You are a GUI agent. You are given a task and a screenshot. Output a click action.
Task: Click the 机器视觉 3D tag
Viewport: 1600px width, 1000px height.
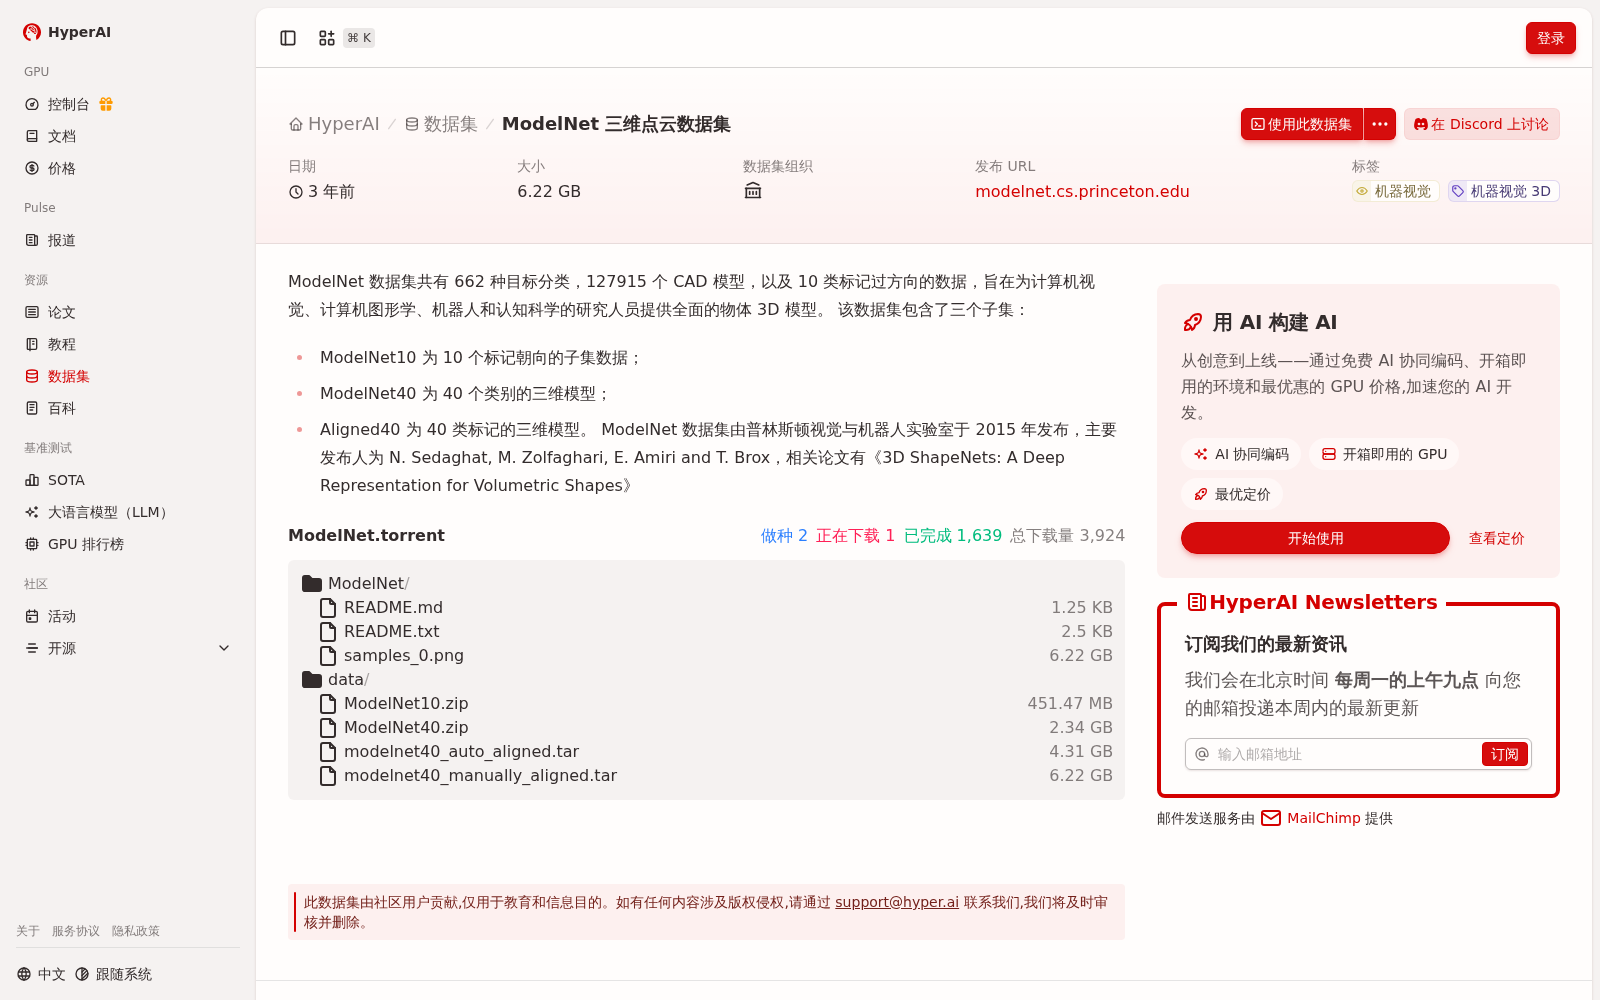[1503, 191]
